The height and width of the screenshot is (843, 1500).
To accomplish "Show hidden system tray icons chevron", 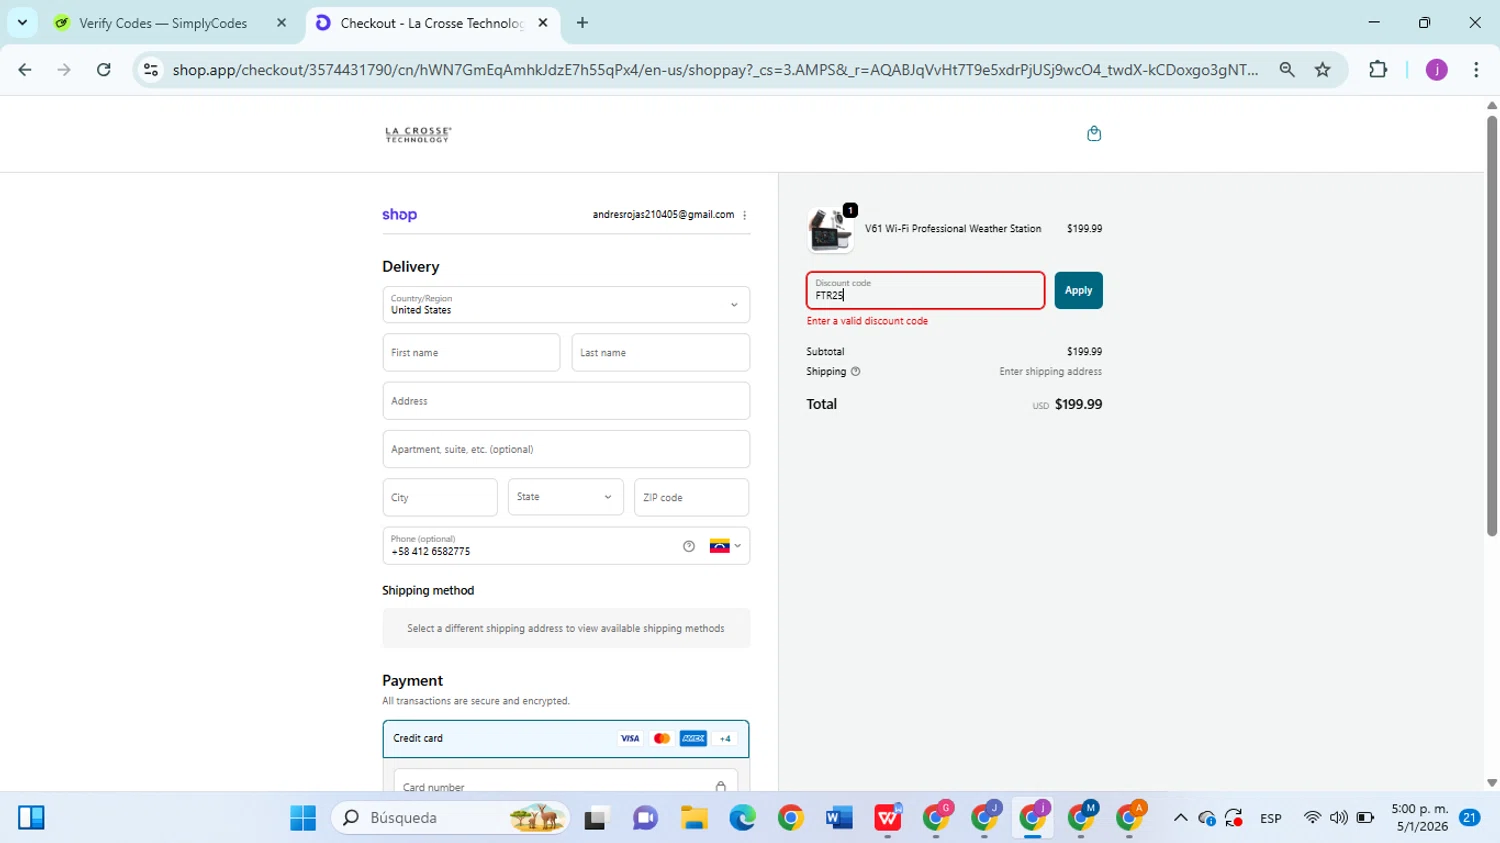I will click(x=1180, y=818).
